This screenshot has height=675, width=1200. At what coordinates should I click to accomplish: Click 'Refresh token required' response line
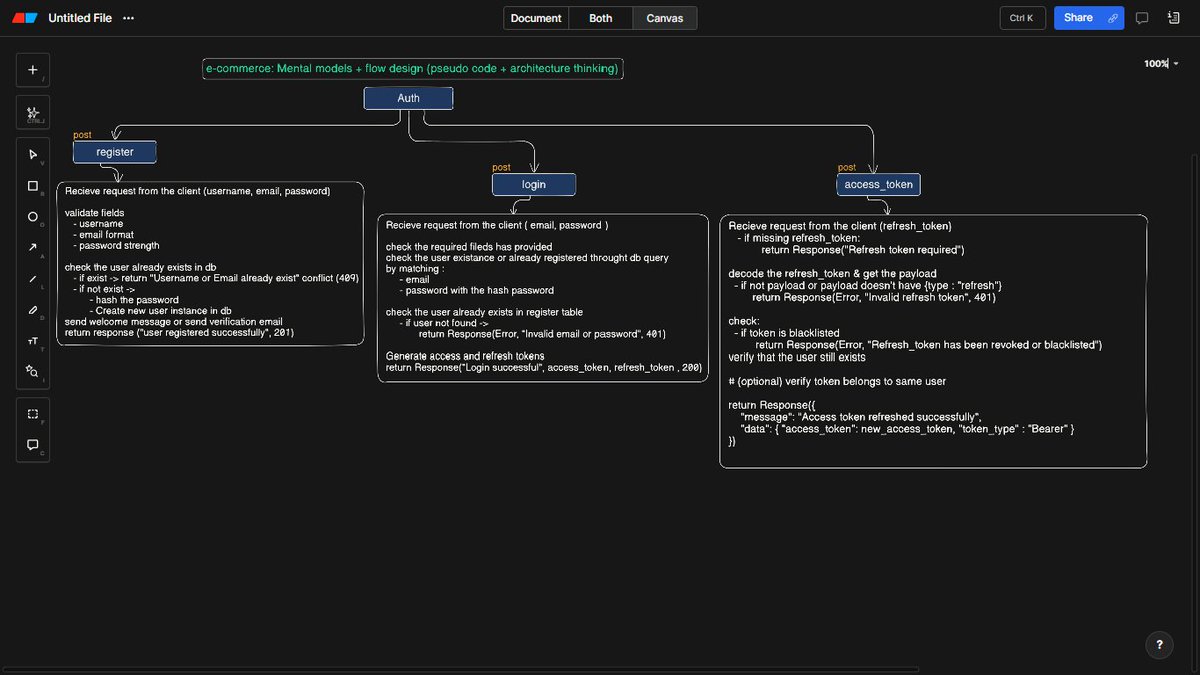[862, 250]
